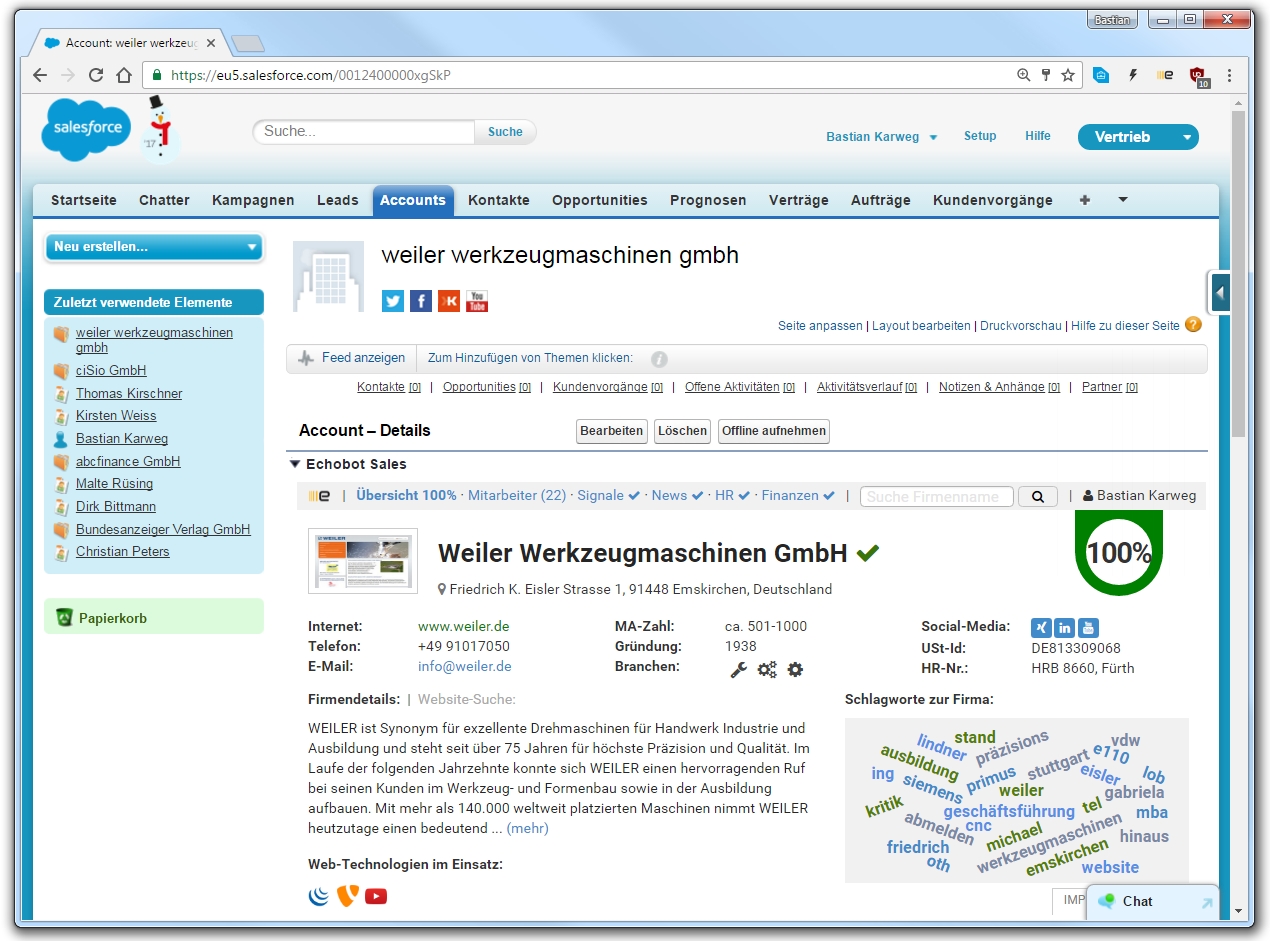Screen dimensions: 1270x941
Task: Bookmark the page with the star icon
Action: click(1068, 75)
